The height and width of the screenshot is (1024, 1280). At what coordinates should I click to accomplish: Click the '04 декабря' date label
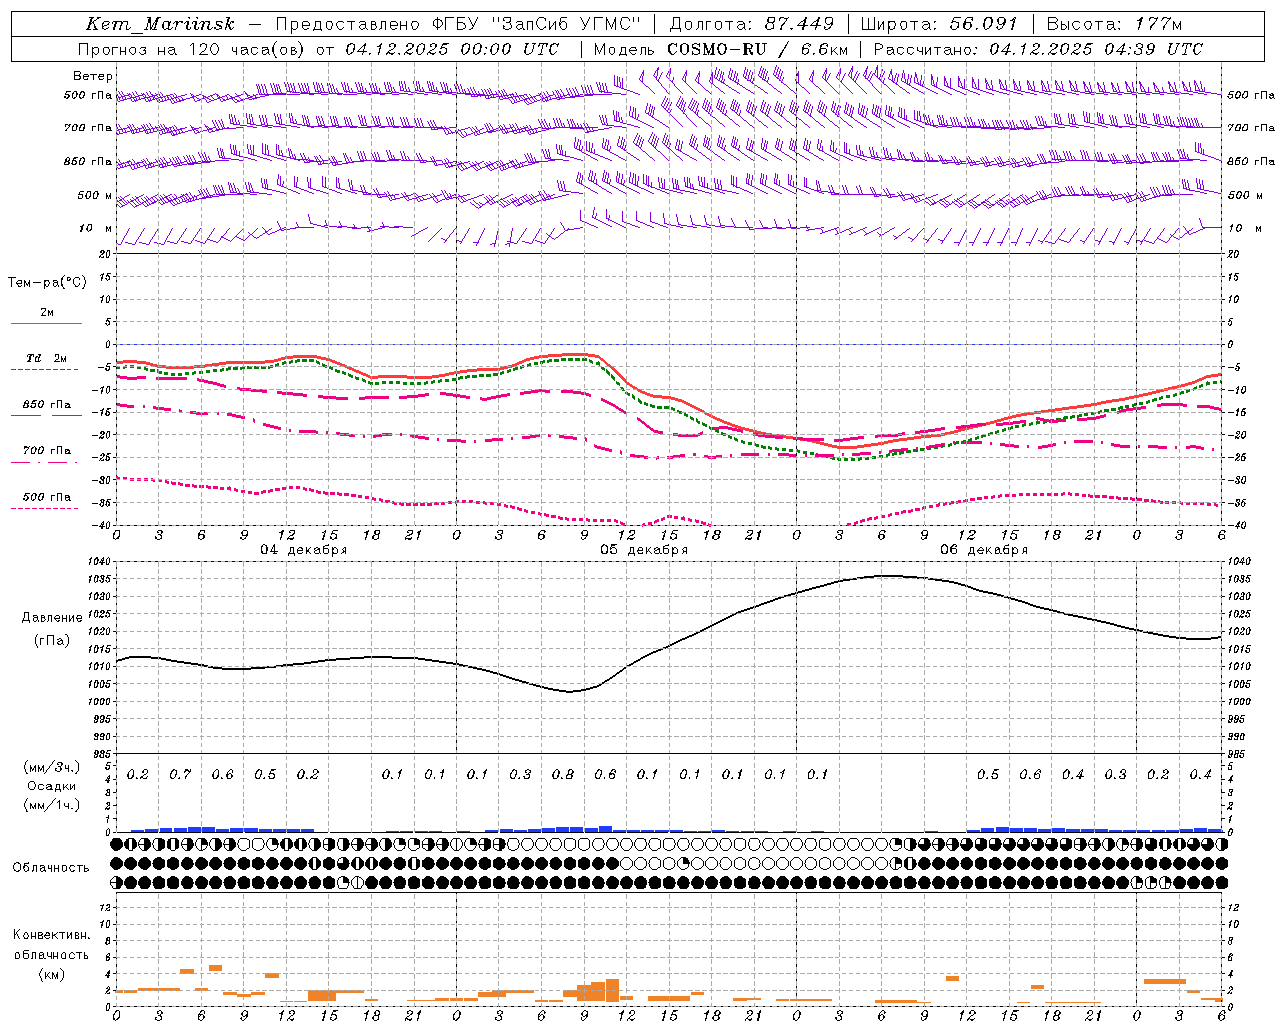(304, 550)
